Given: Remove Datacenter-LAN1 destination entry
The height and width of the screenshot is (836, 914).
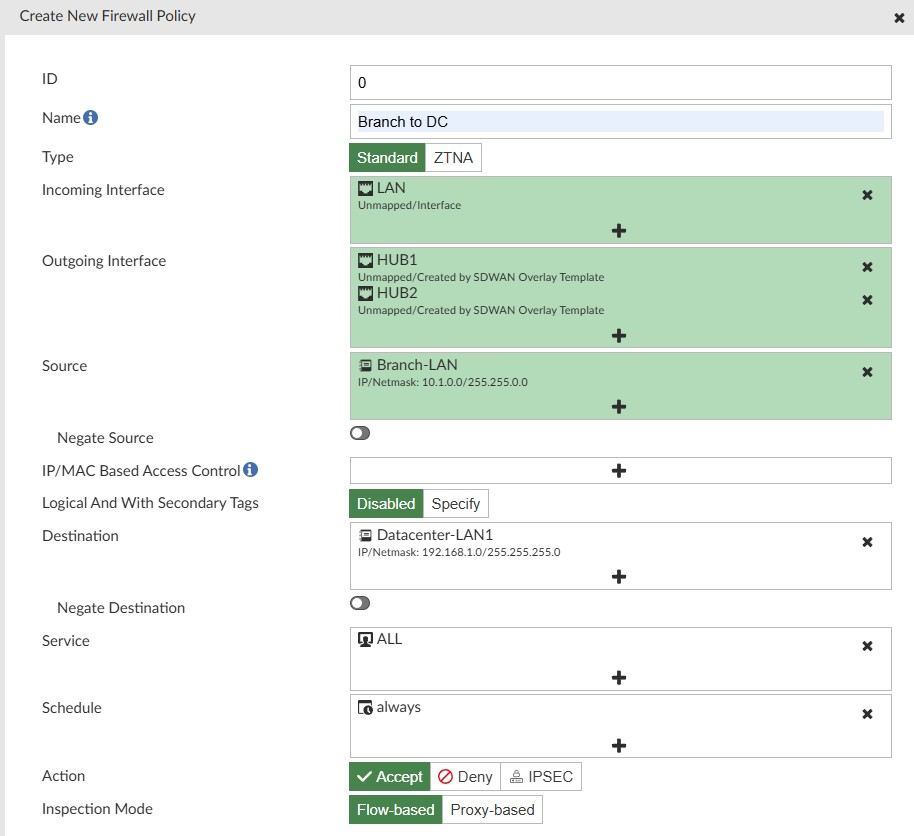Looking at the screenshot, I should (867, 542).
